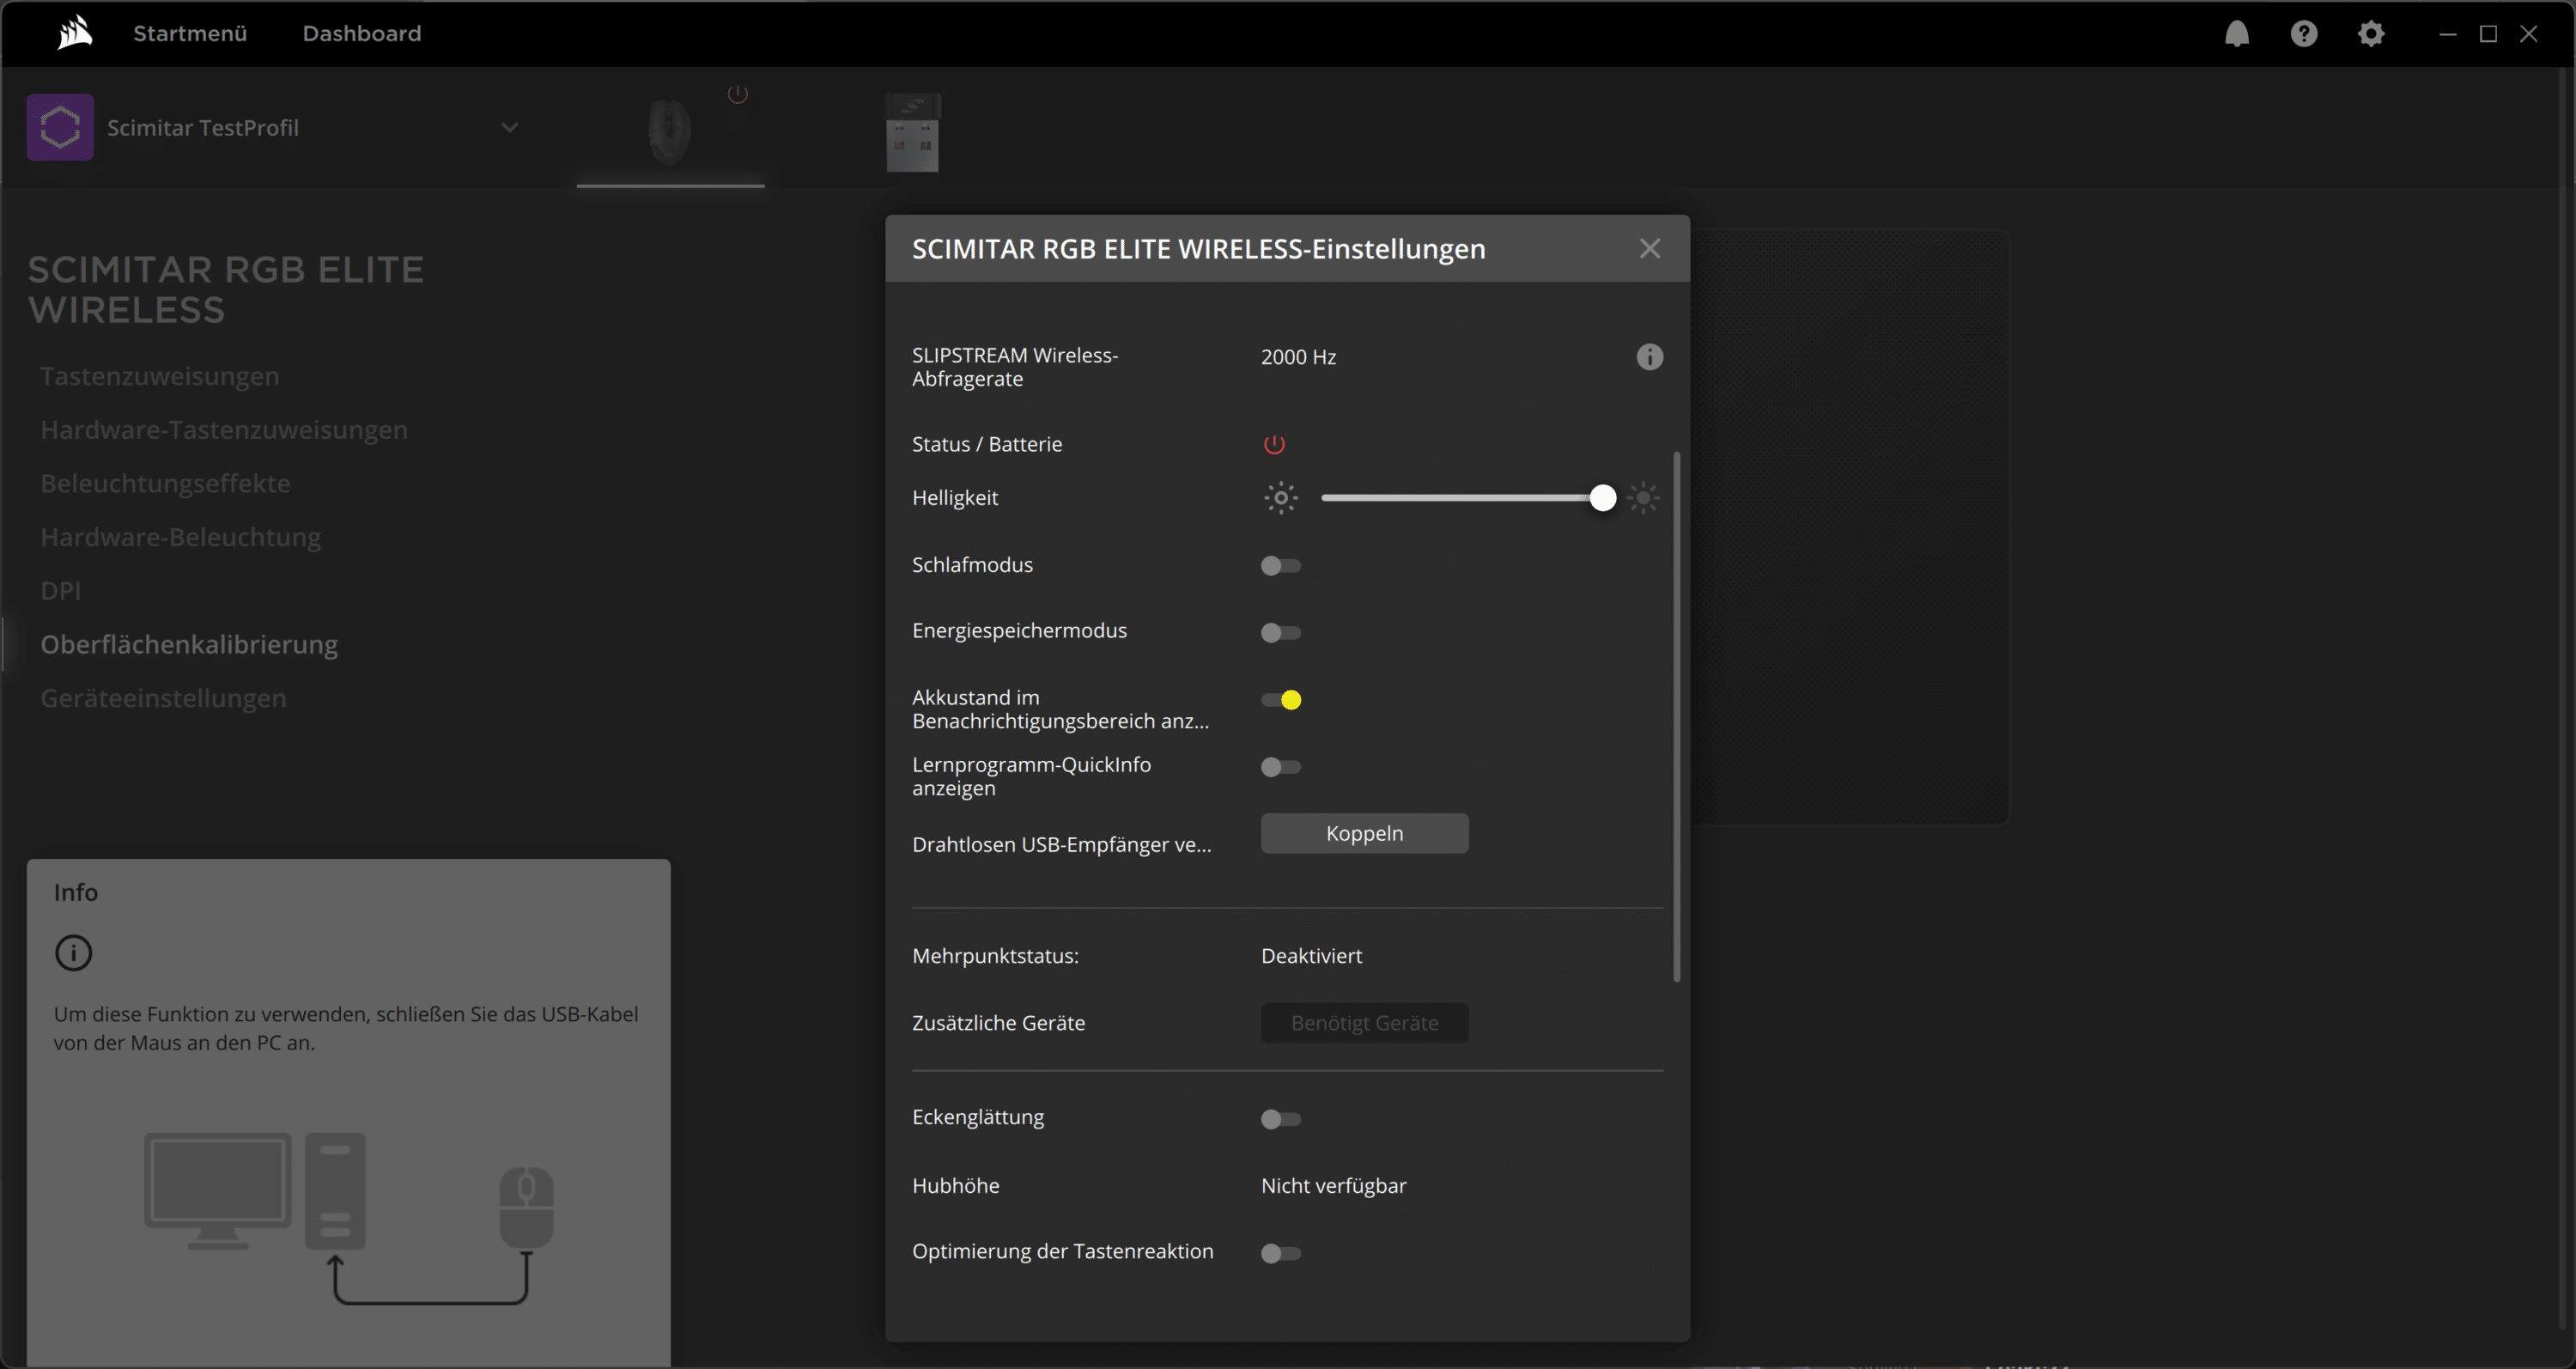
Task: Click the polling rate info icon
Action: (x=1649, y=357)
